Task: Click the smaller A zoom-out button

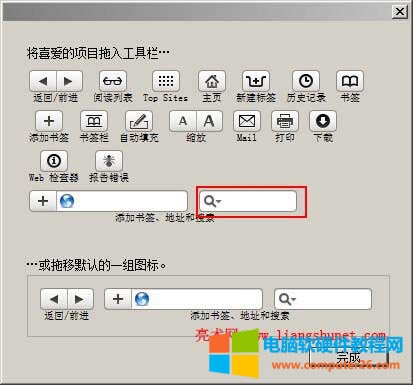Action: pos(183,121)
